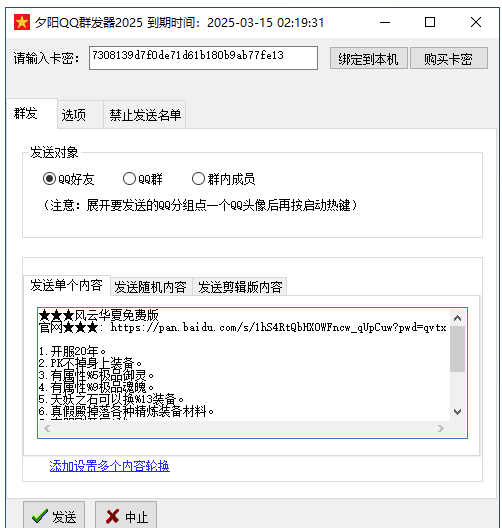Click the 绑定到本机 button
Screen dimensions: 502x528
(369, 59)
